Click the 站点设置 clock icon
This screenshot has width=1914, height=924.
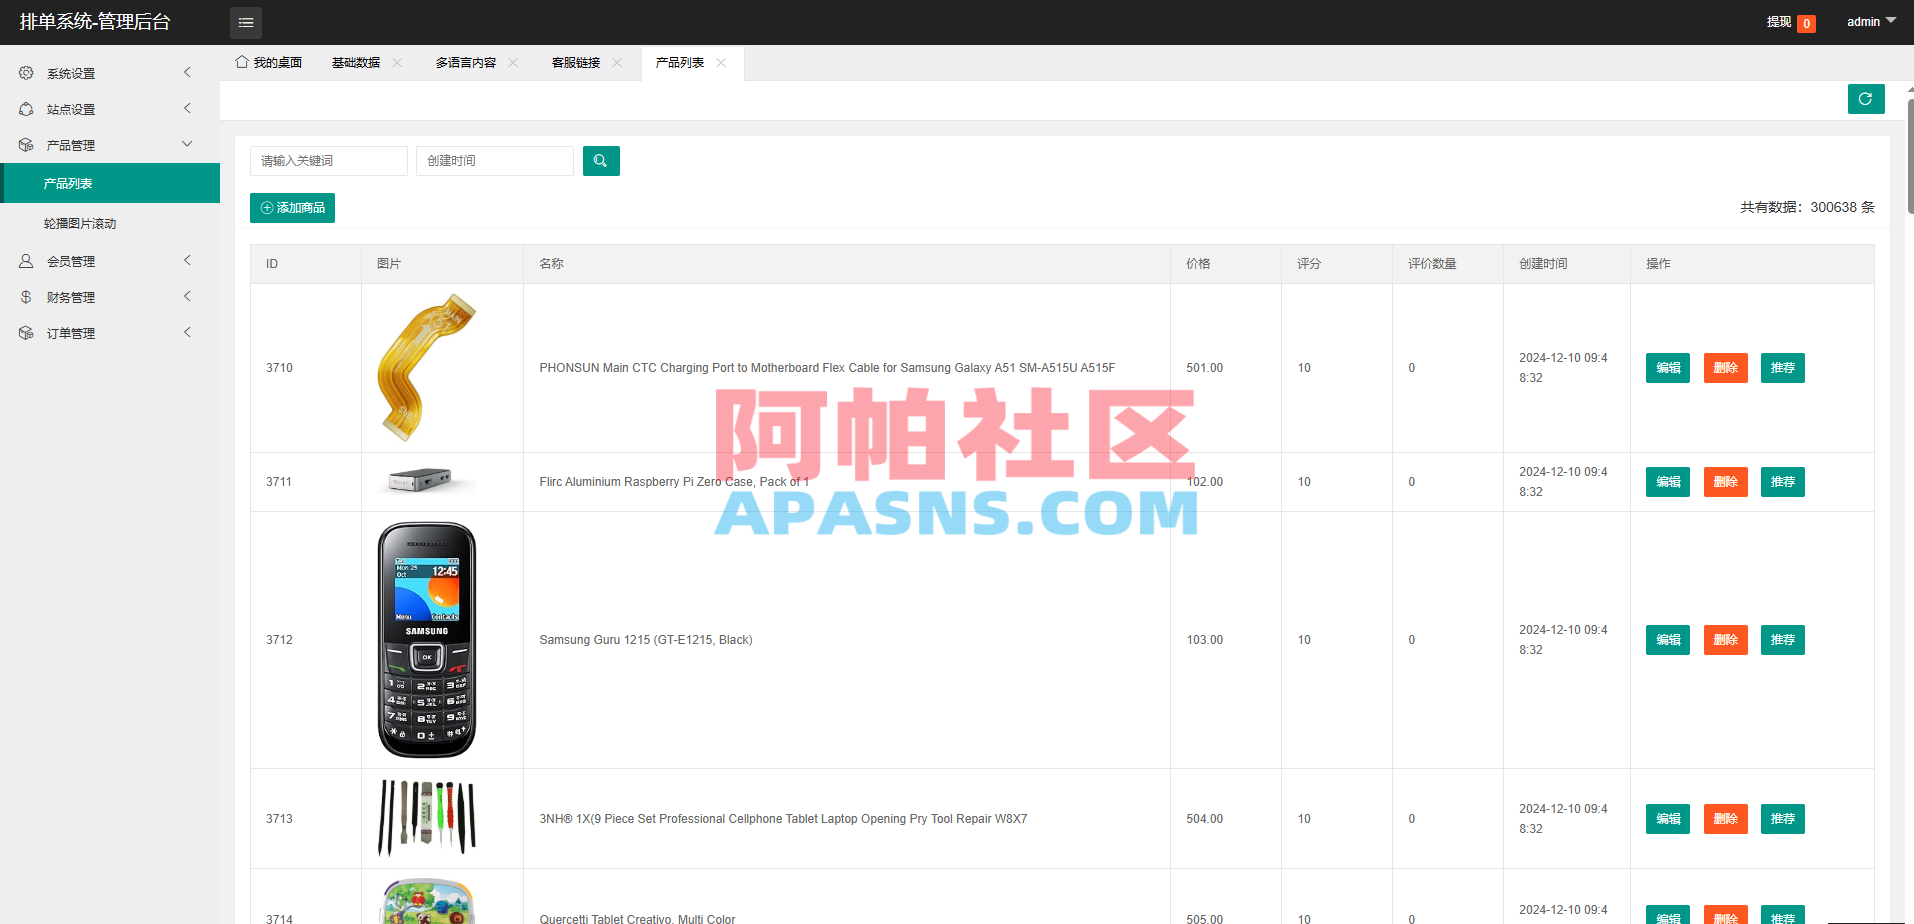click(x=25, y=108)
